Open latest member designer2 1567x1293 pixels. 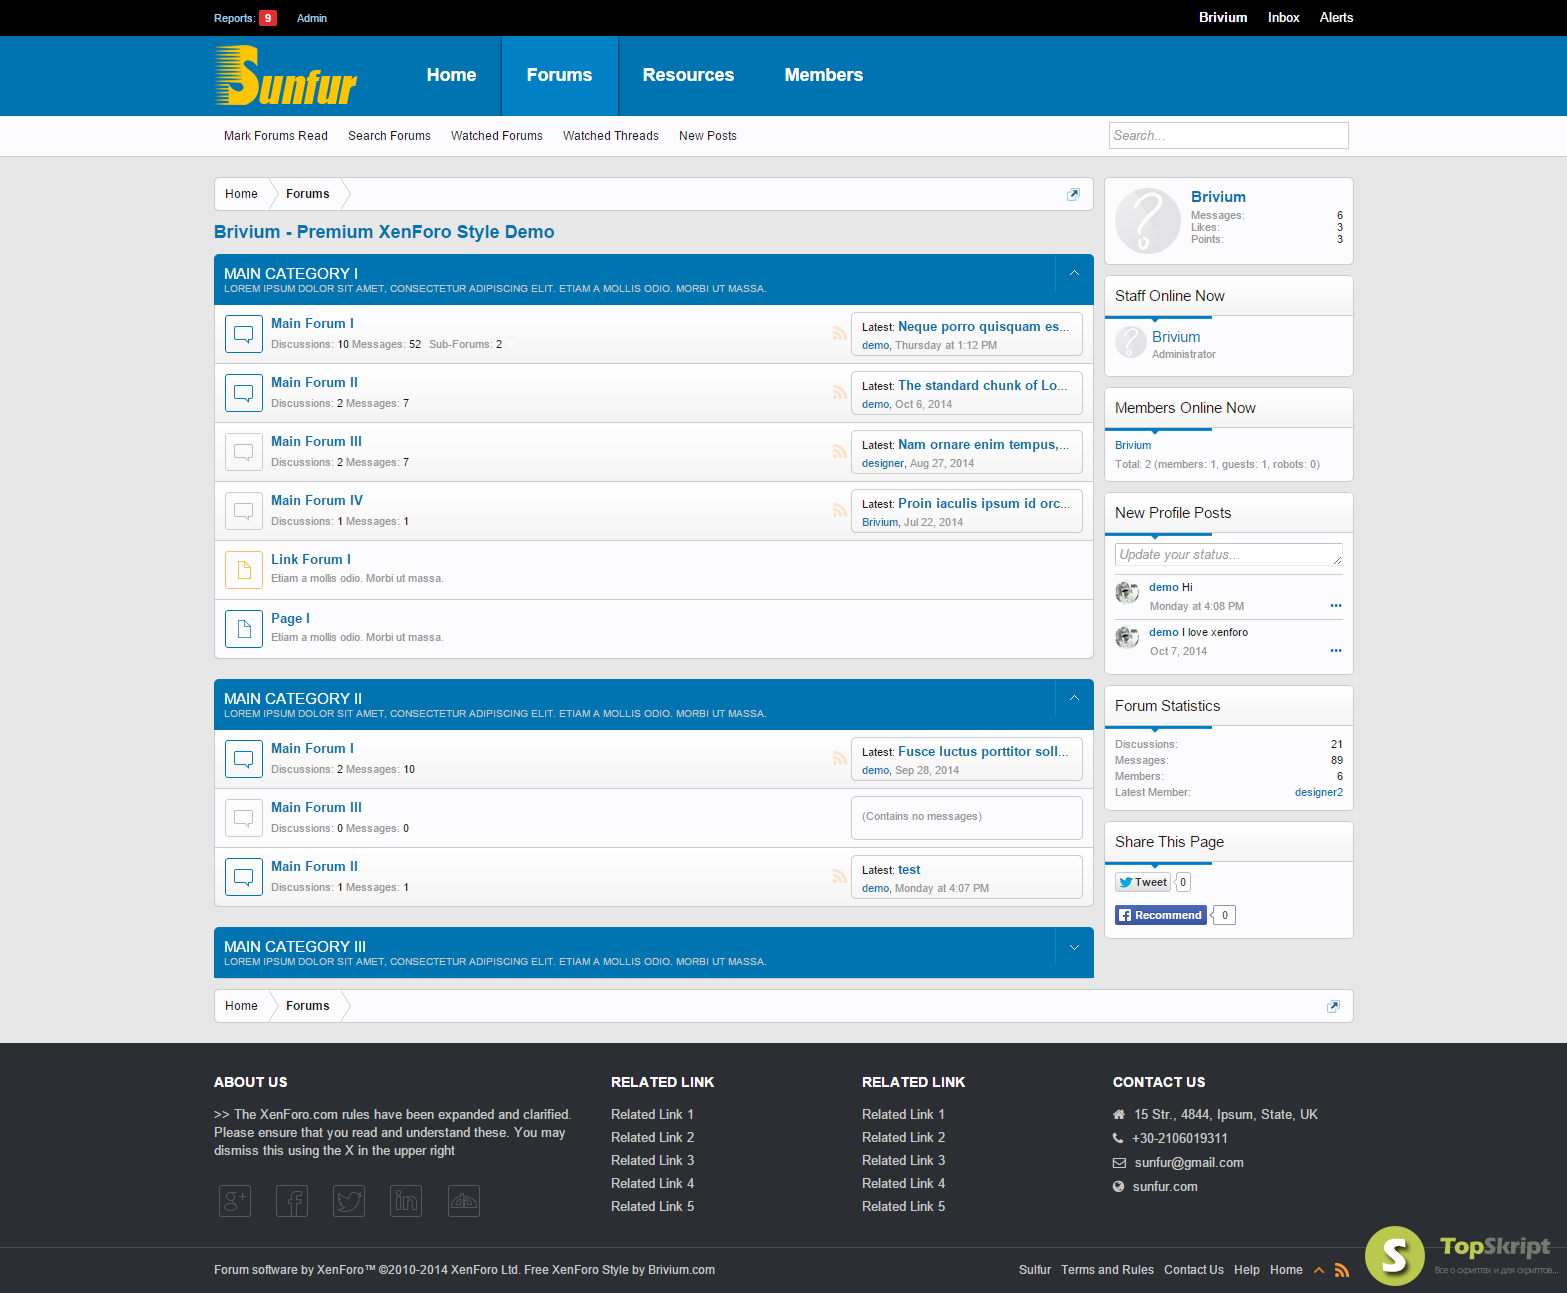(1318, 792)
